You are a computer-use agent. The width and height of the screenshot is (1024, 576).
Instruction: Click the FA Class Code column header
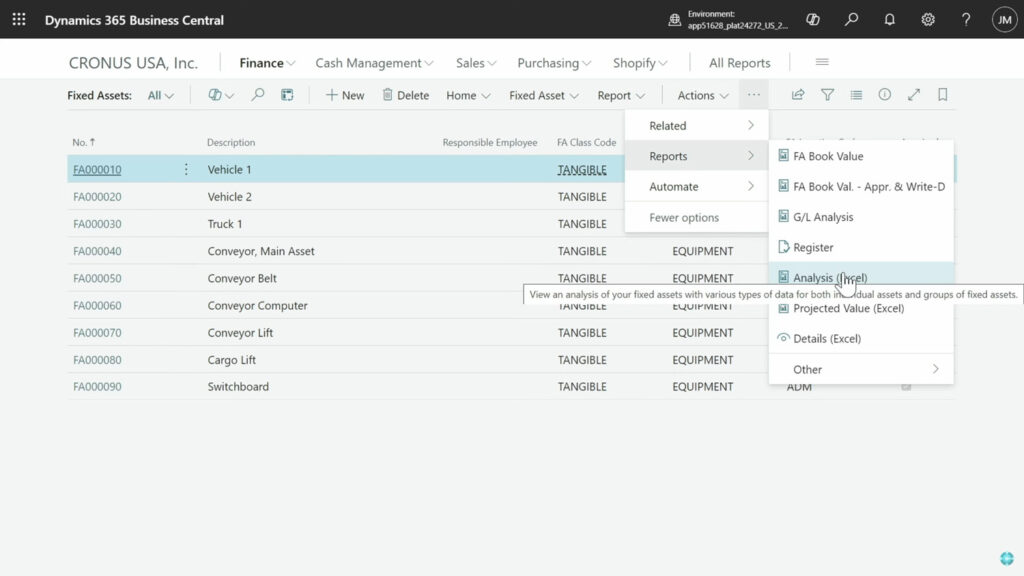pos(586,142)
